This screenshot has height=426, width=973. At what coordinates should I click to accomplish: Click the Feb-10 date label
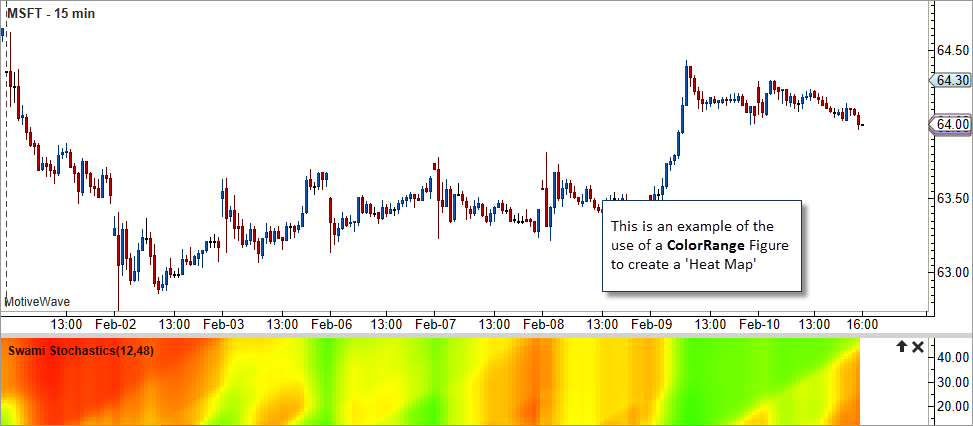coord(759,324)
